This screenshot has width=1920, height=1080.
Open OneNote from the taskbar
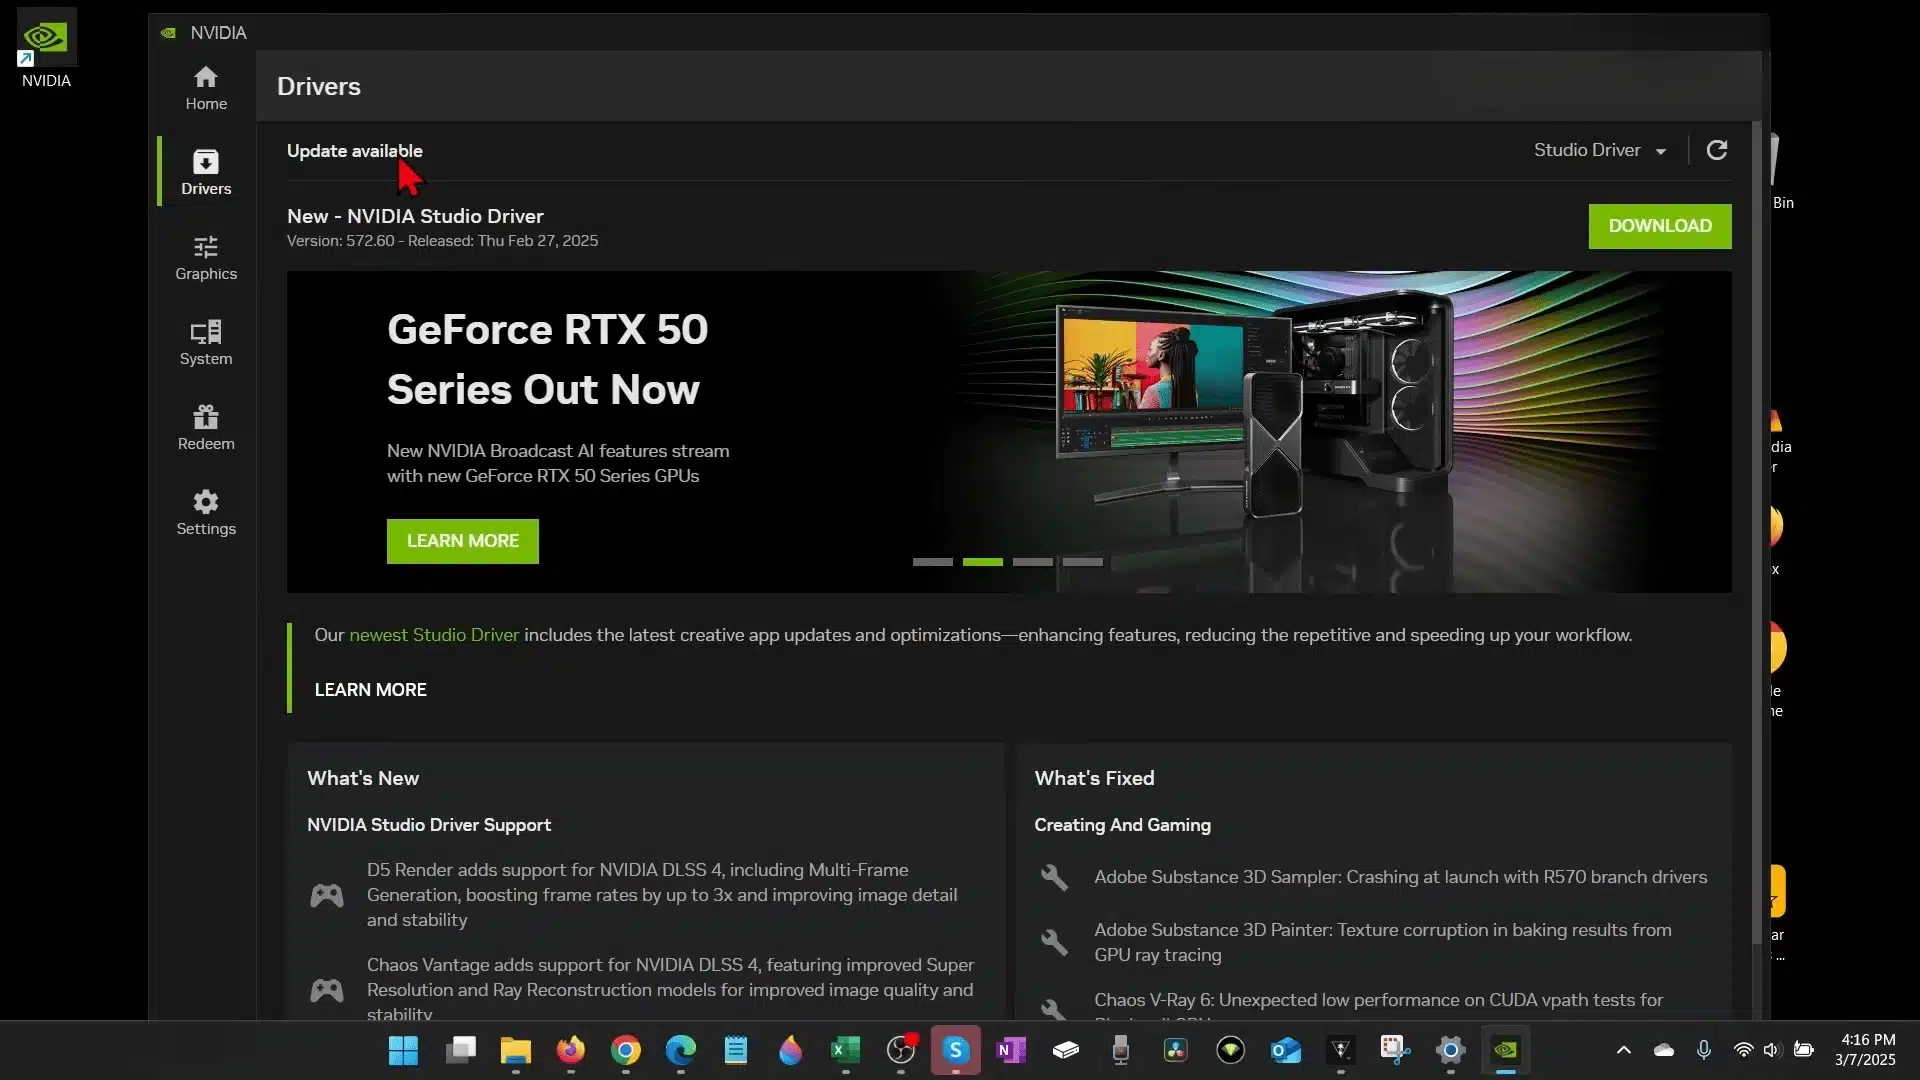[1011, 1050]
